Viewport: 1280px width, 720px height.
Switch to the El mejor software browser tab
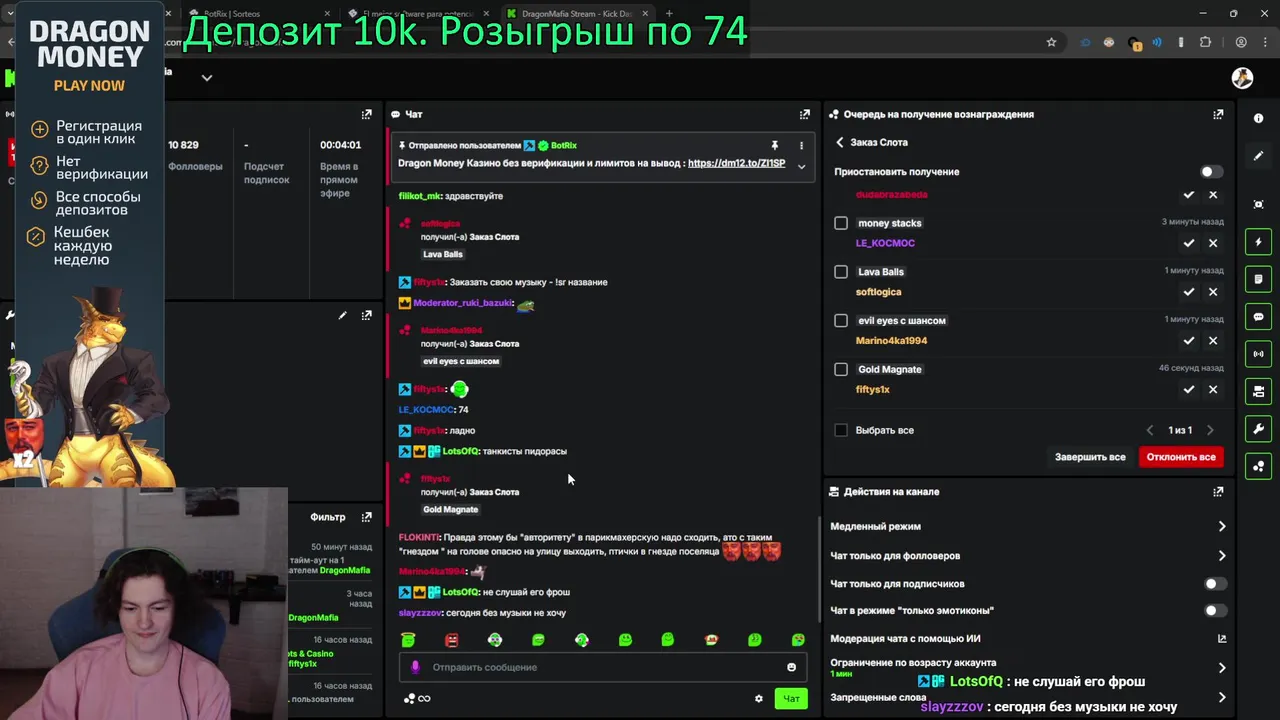[420, 14]
